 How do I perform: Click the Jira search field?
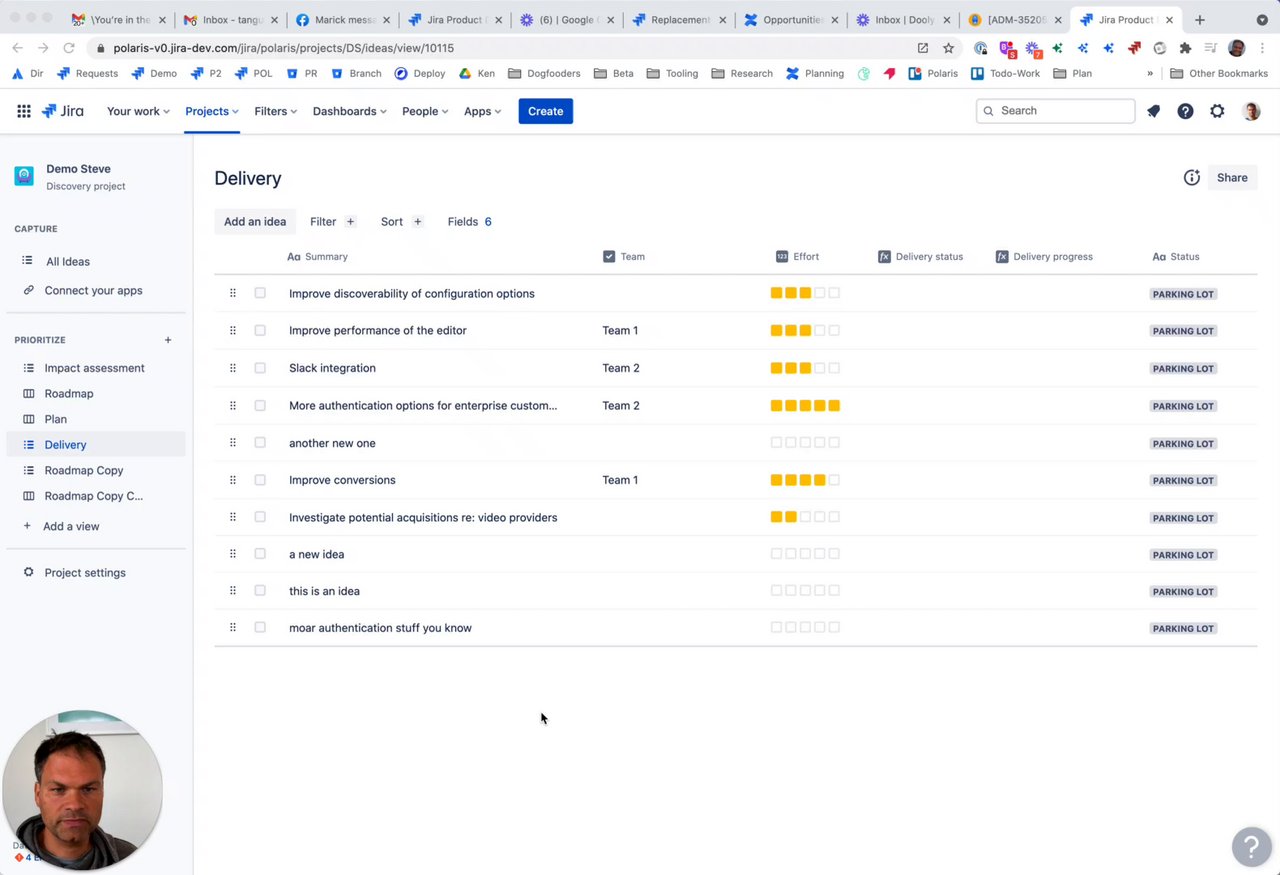1055,111
